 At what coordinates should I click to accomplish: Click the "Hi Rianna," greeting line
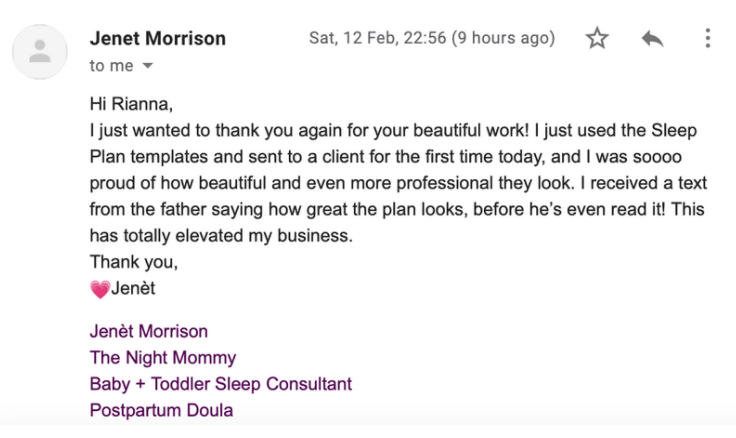click(131, 105)
